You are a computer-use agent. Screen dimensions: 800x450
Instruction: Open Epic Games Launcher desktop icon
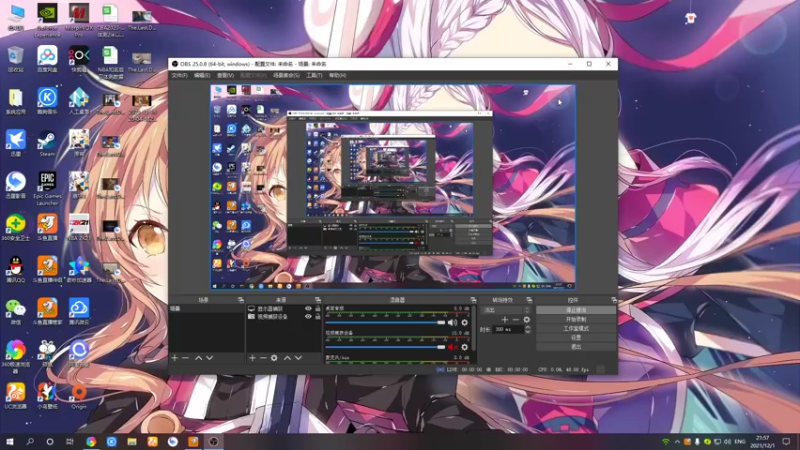[x=47, y=188]
